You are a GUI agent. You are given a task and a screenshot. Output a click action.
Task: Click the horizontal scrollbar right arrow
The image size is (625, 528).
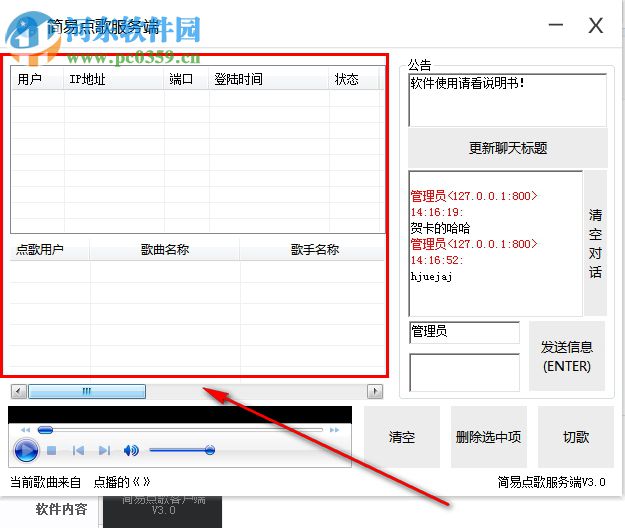coord(375,391)
